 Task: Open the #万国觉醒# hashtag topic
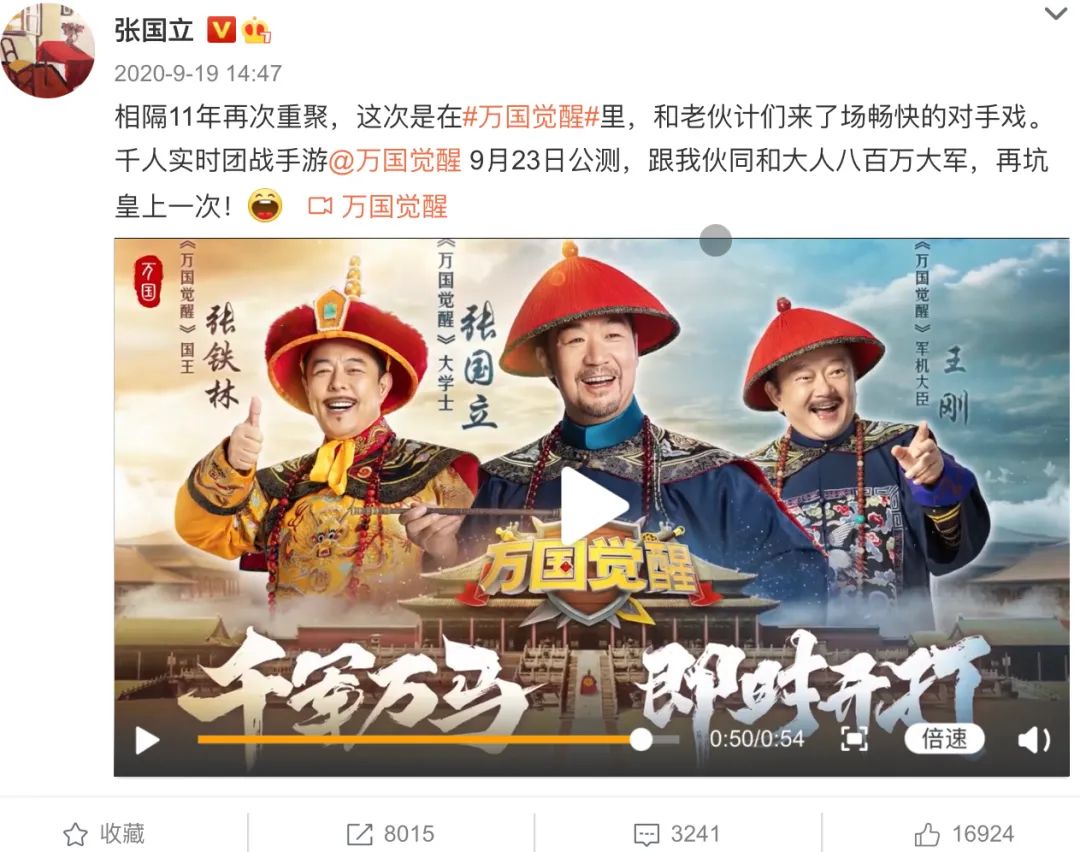530,117
